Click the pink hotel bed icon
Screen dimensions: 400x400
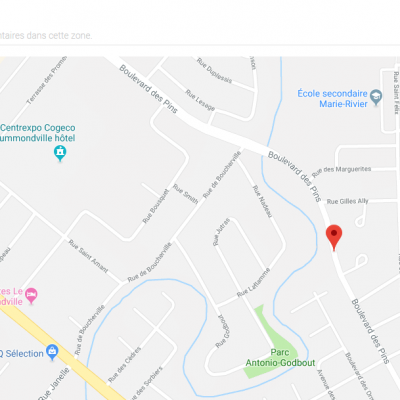click(x=31, y=296)
